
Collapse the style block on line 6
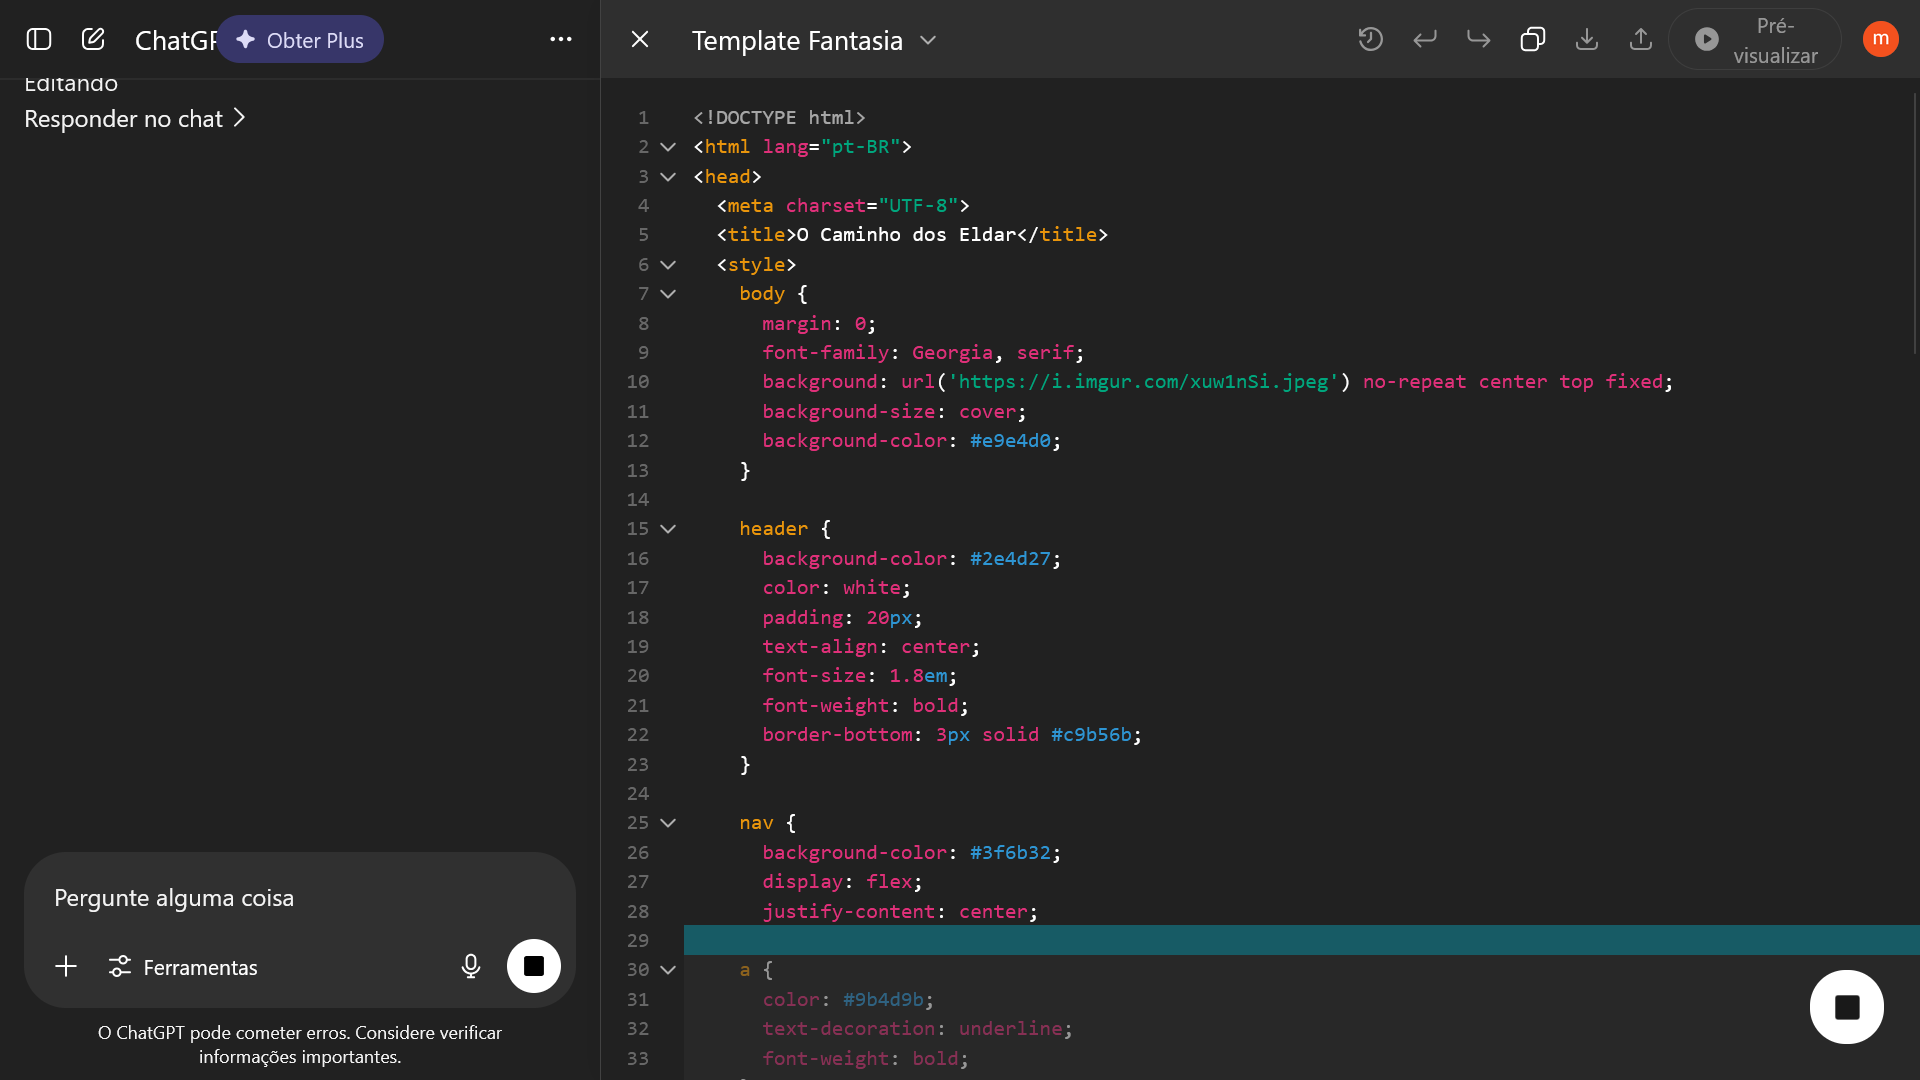click(668, 265)
